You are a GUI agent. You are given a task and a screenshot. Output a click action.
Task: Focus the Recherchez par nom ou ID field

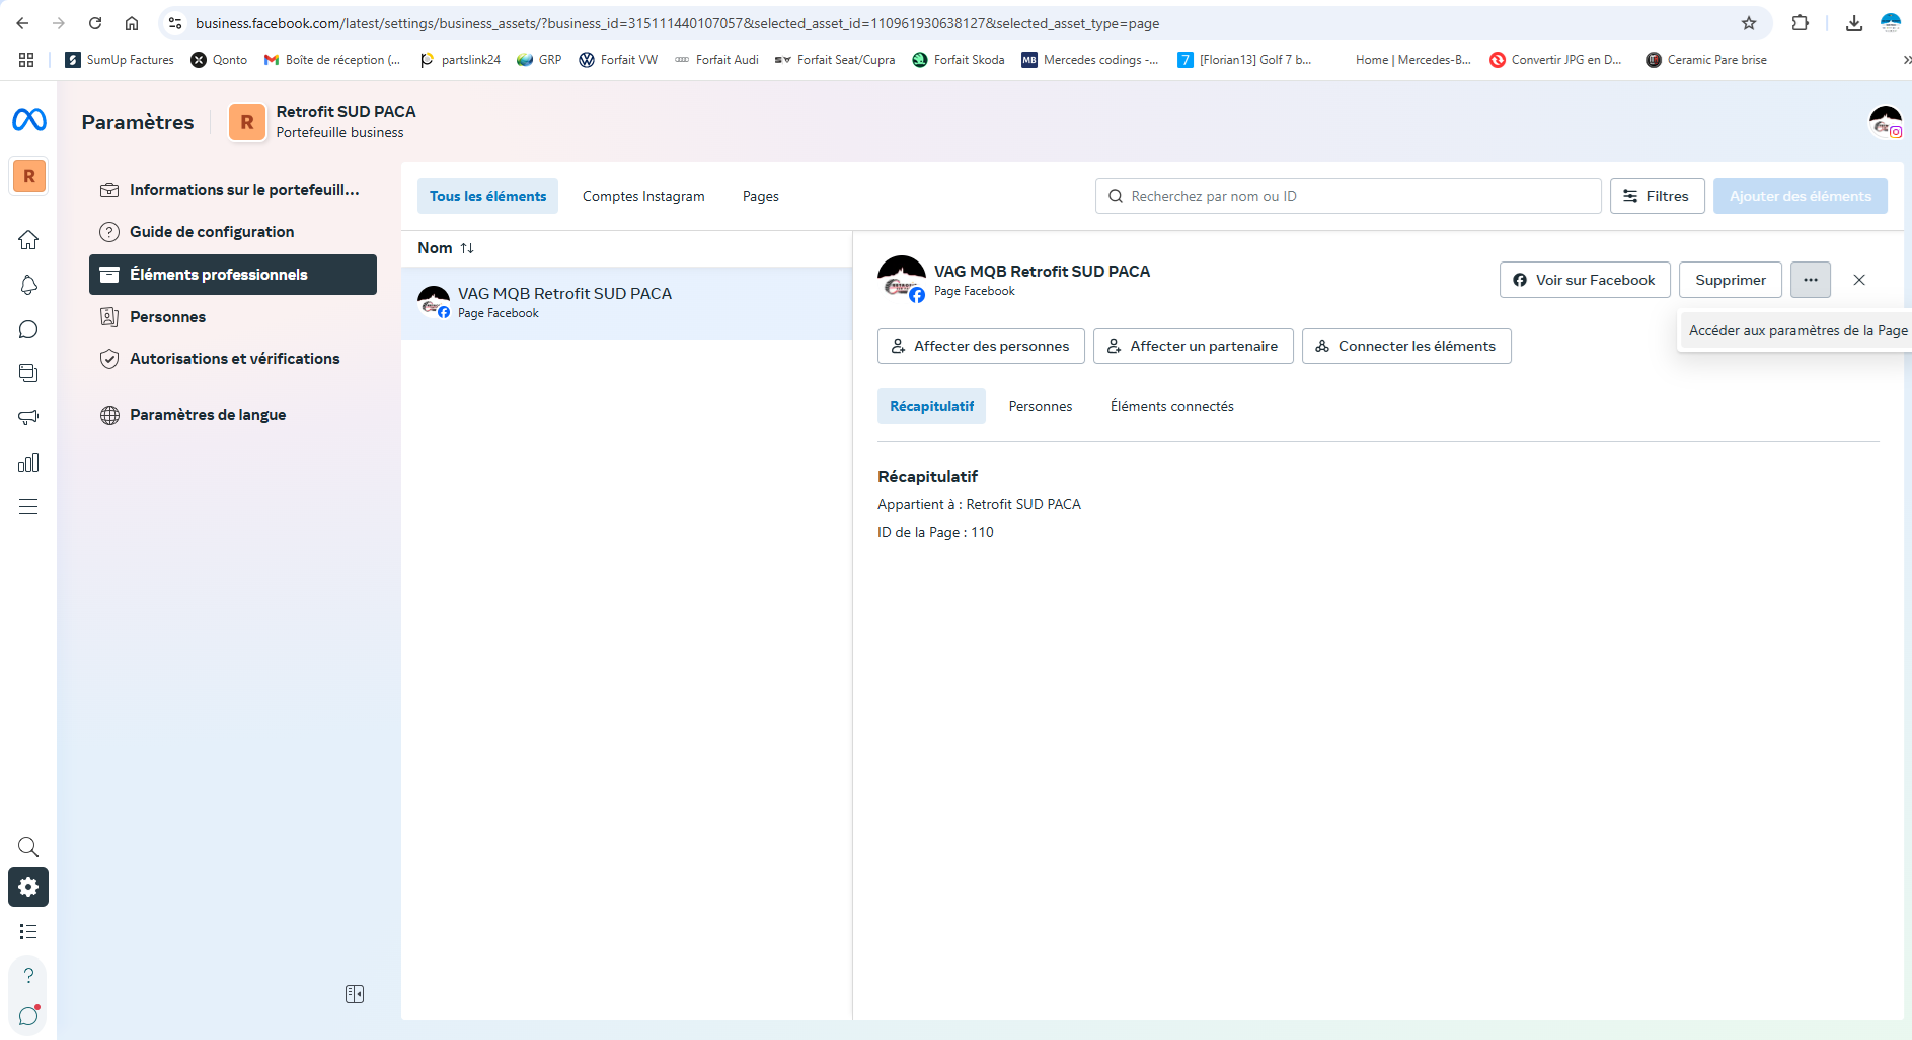pos(1348,196)
